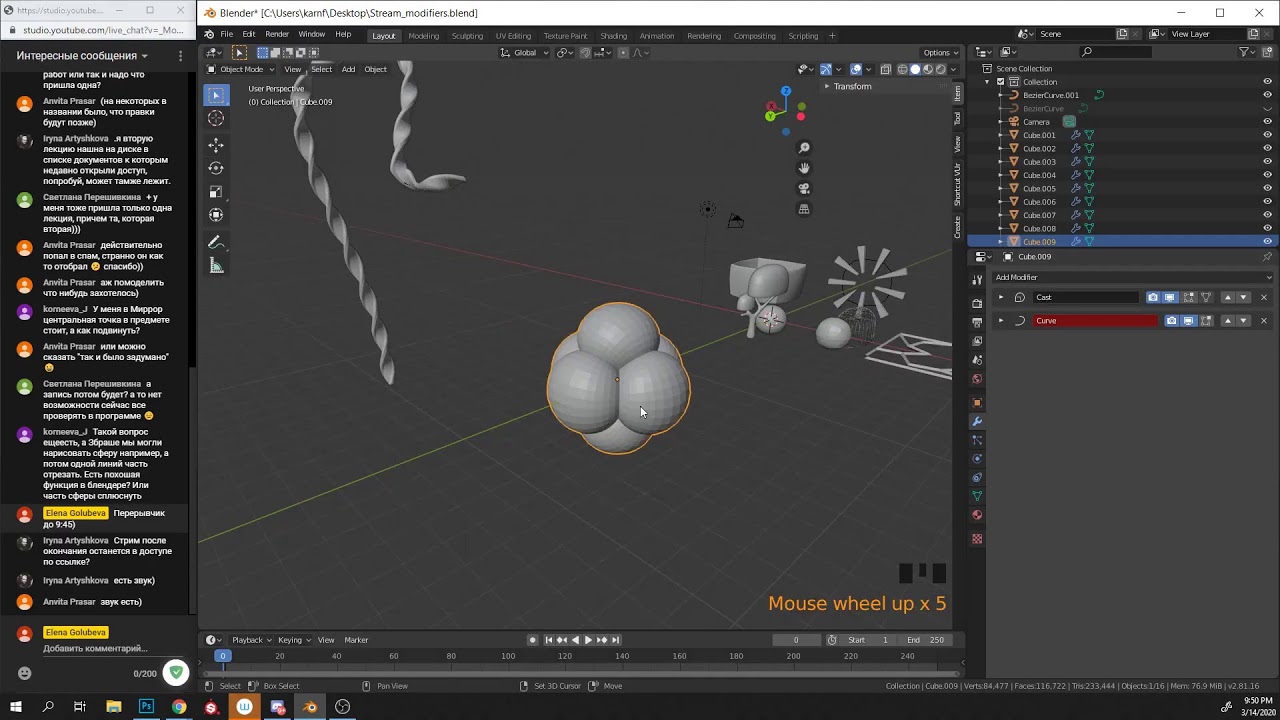Create new collection icon in outliner
The width and height of the screenshot is (1280, 720).
(x=1266, y=52)
